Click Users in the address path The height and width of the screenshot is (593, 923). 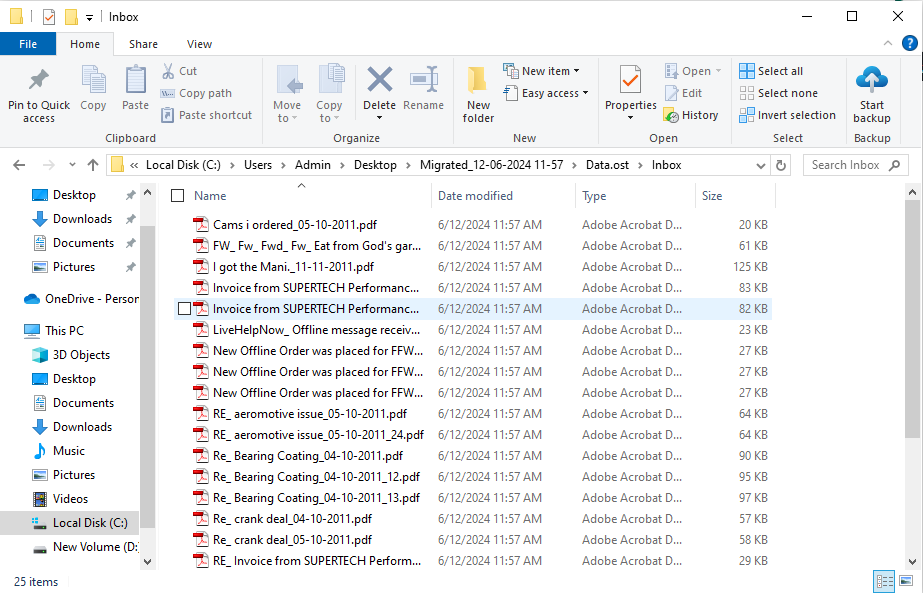coord(258,165)
